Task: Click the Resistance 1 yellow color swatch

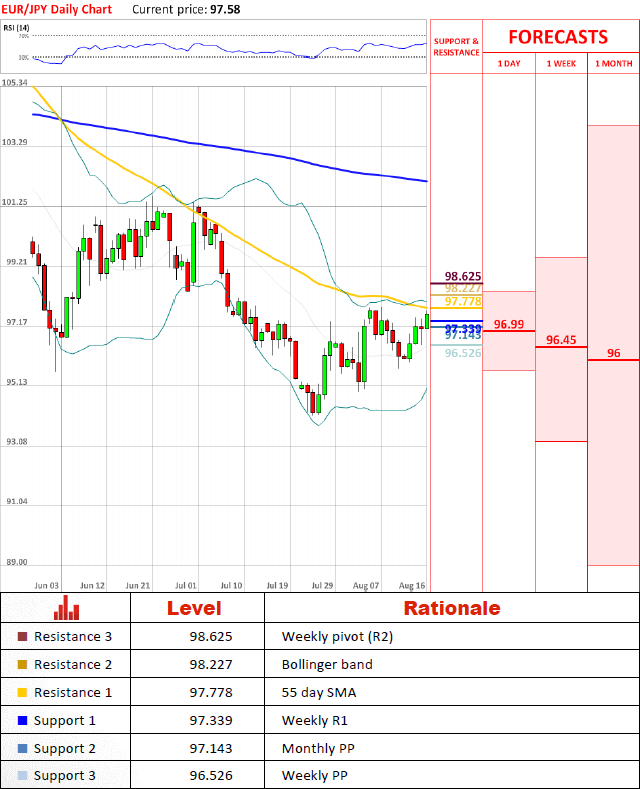Action: pyautogui.click(x=22, y=692)
